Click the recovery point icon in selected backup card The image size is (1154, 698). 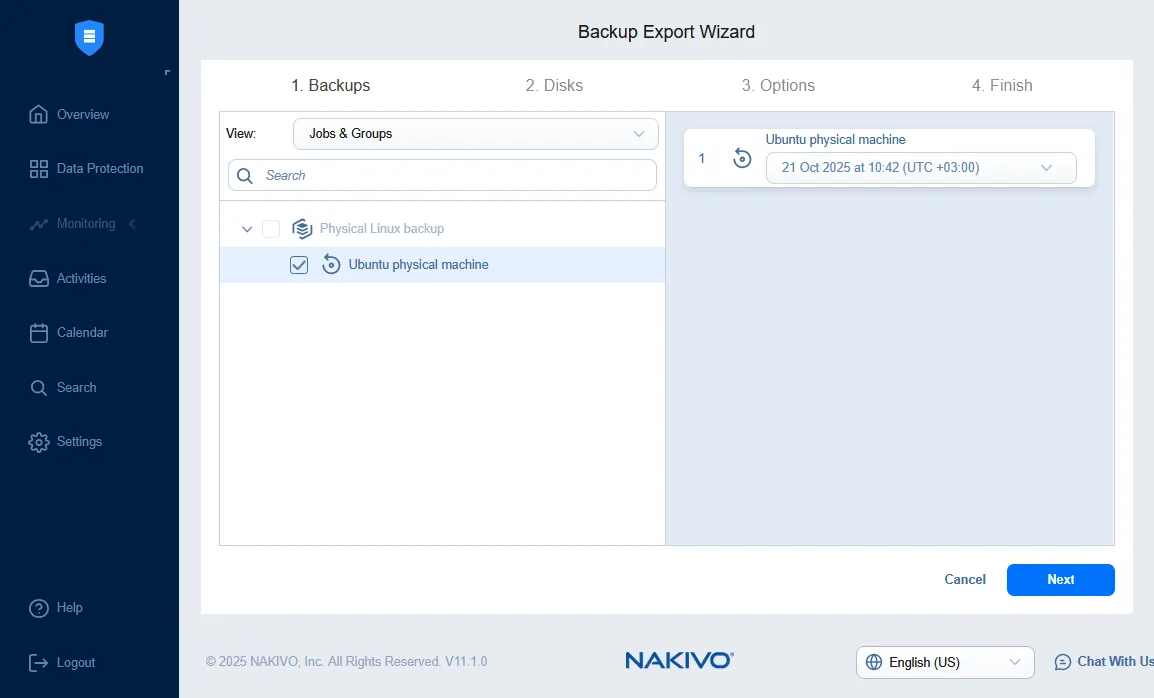click(742, 158)
